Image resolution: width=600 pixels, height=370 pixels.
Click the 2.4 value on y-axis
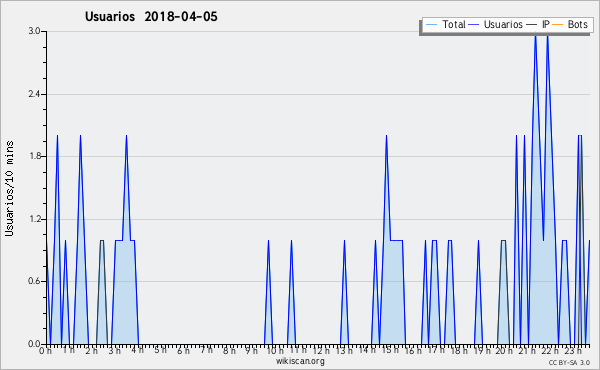pyautogui.click(x=34, y=94)
